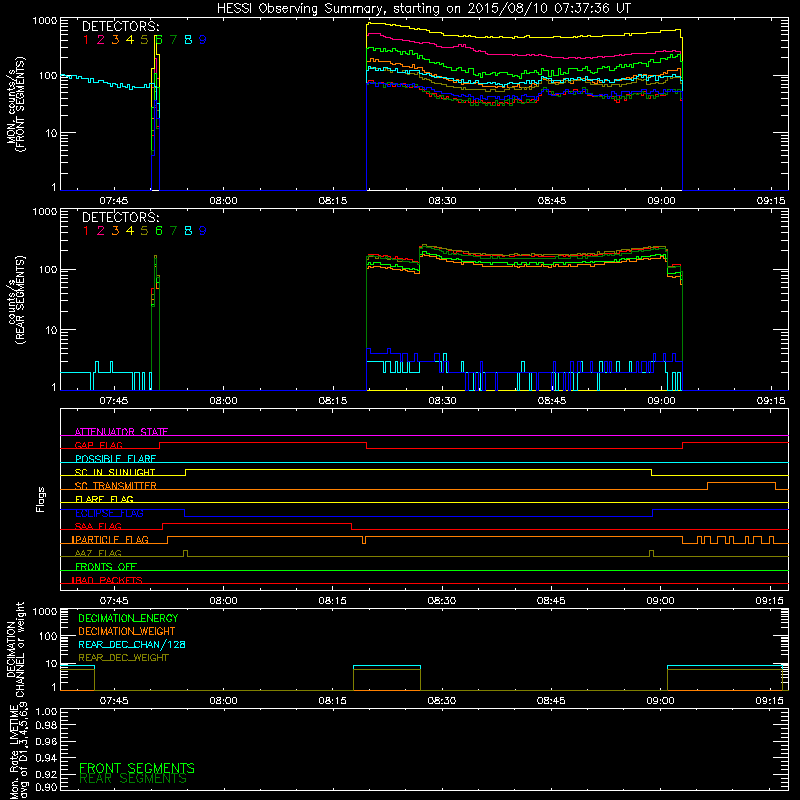The height and width of the screenshot is (800, 800).
Task: Select detector 3 in front segments legend
Action: [115, 40]
